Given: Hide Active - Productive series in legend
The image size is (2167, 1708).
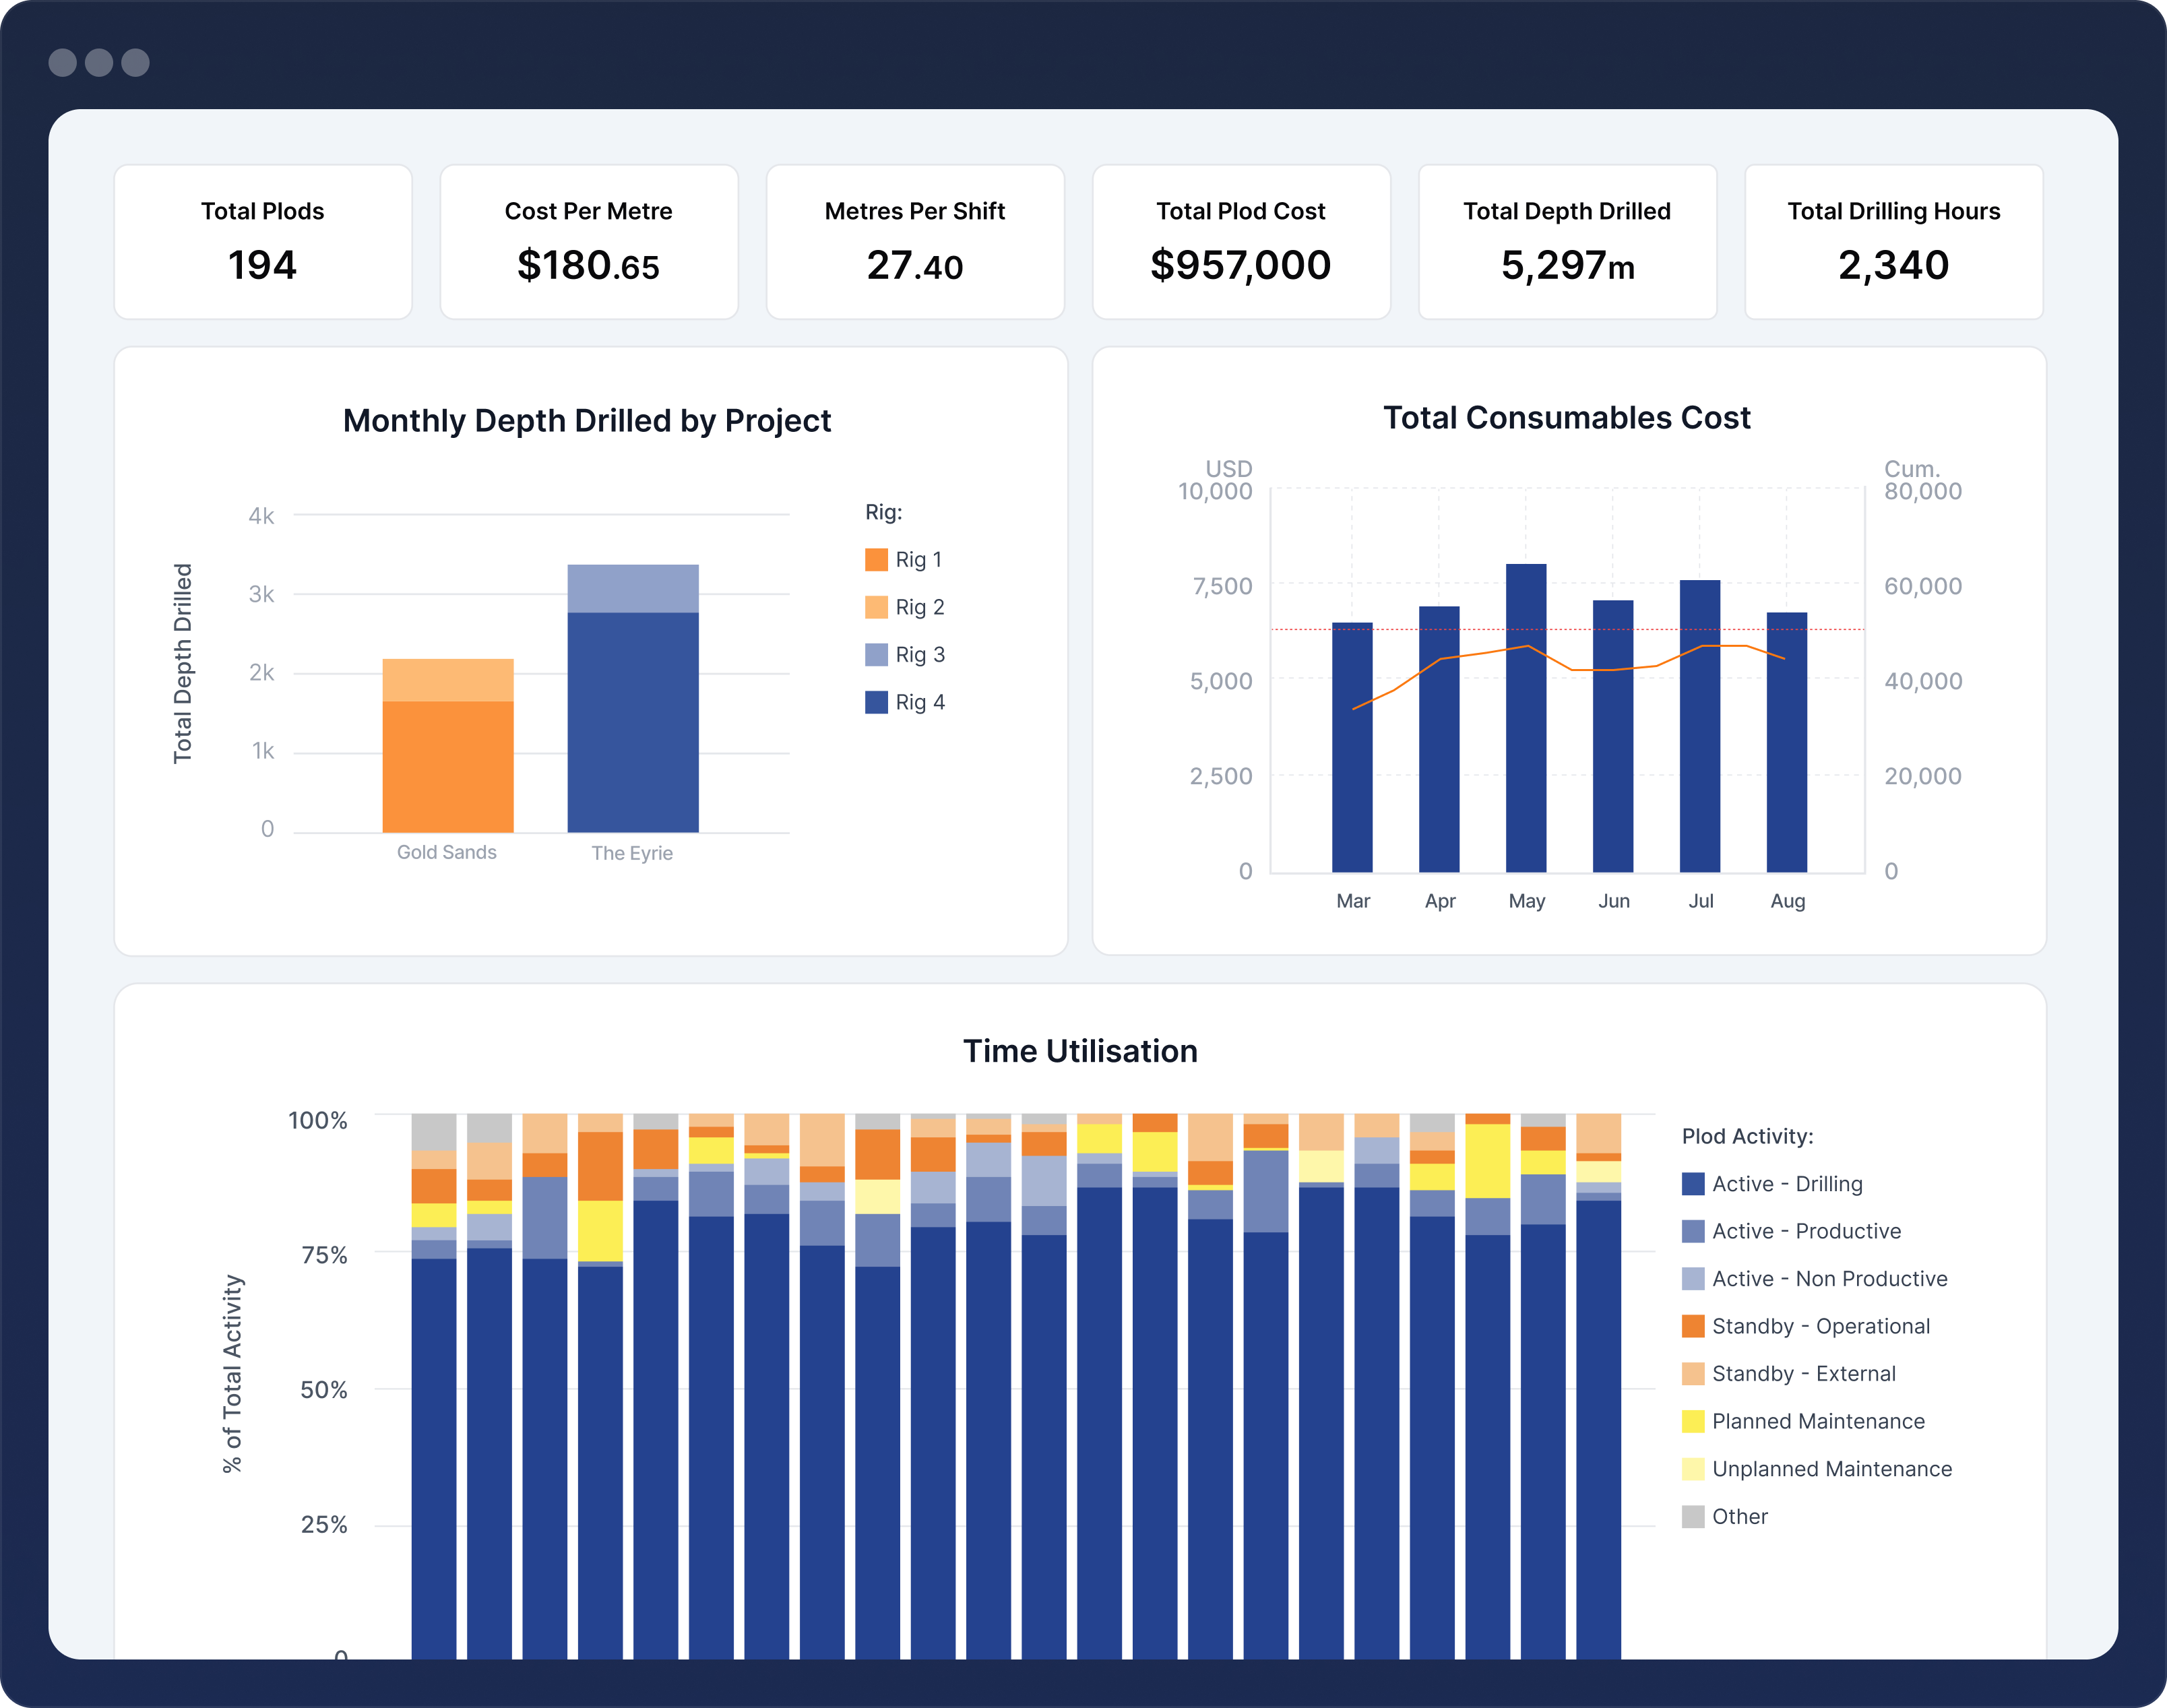Looking at the screenshot, I should (x=1805, y=1231).
